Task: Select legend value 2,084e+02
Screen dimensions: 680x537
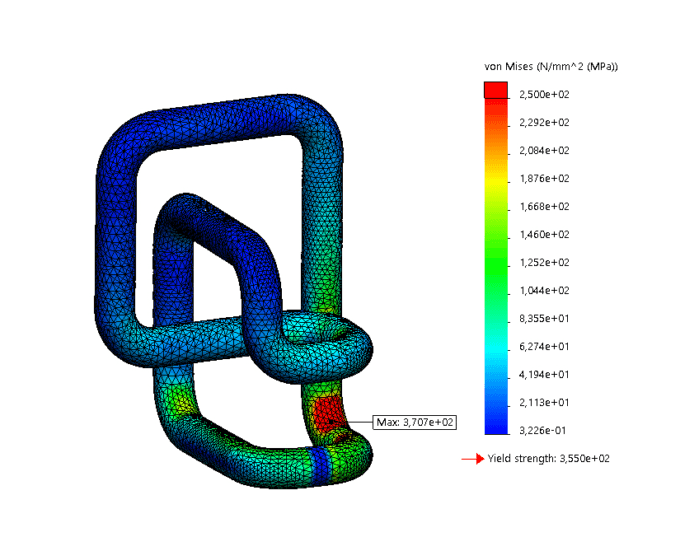Action: 544,151
